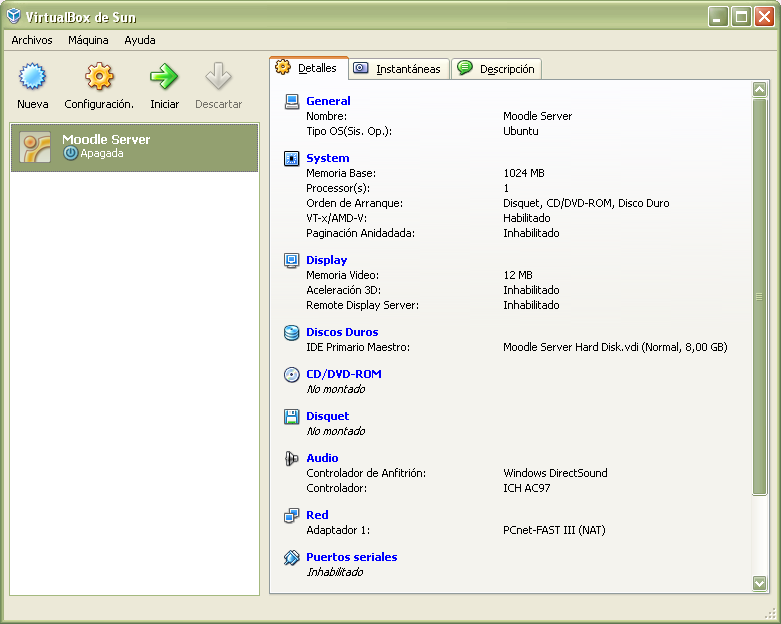Click the scroll-up arrow of the details pane

click(759, 89)
